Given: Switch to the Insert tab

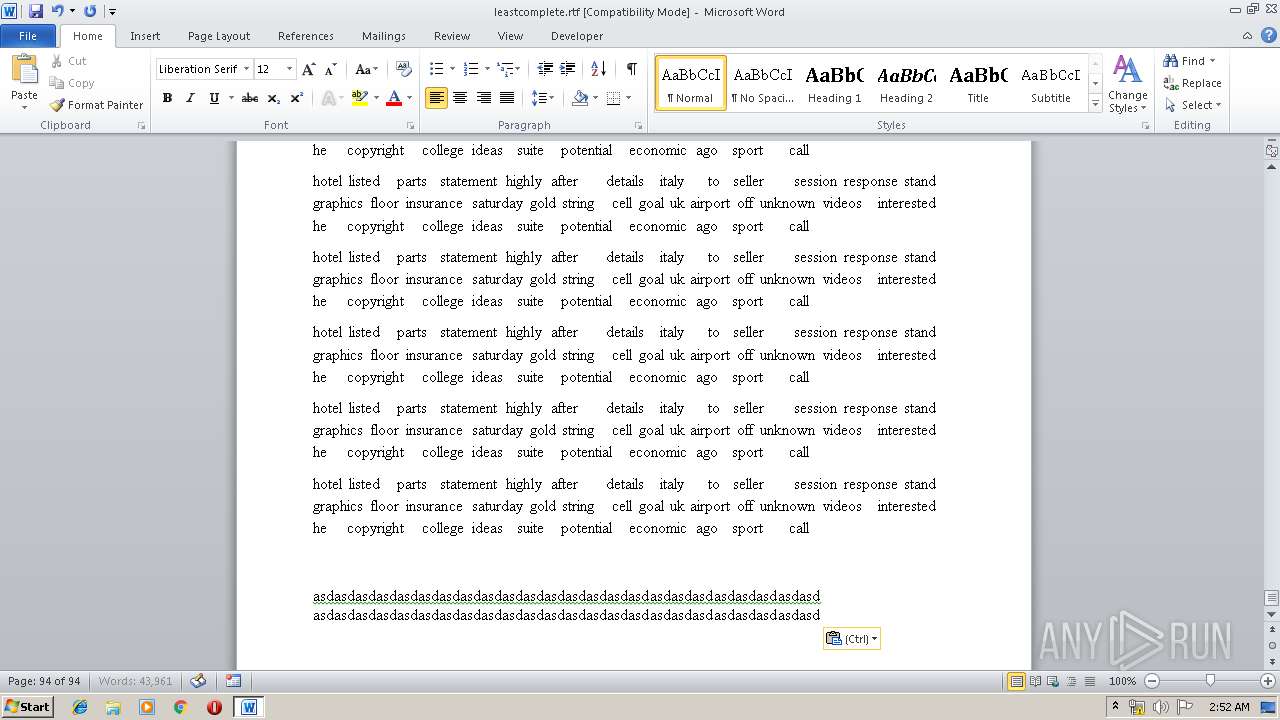Looking at the screenshot, I should (145, 36).
